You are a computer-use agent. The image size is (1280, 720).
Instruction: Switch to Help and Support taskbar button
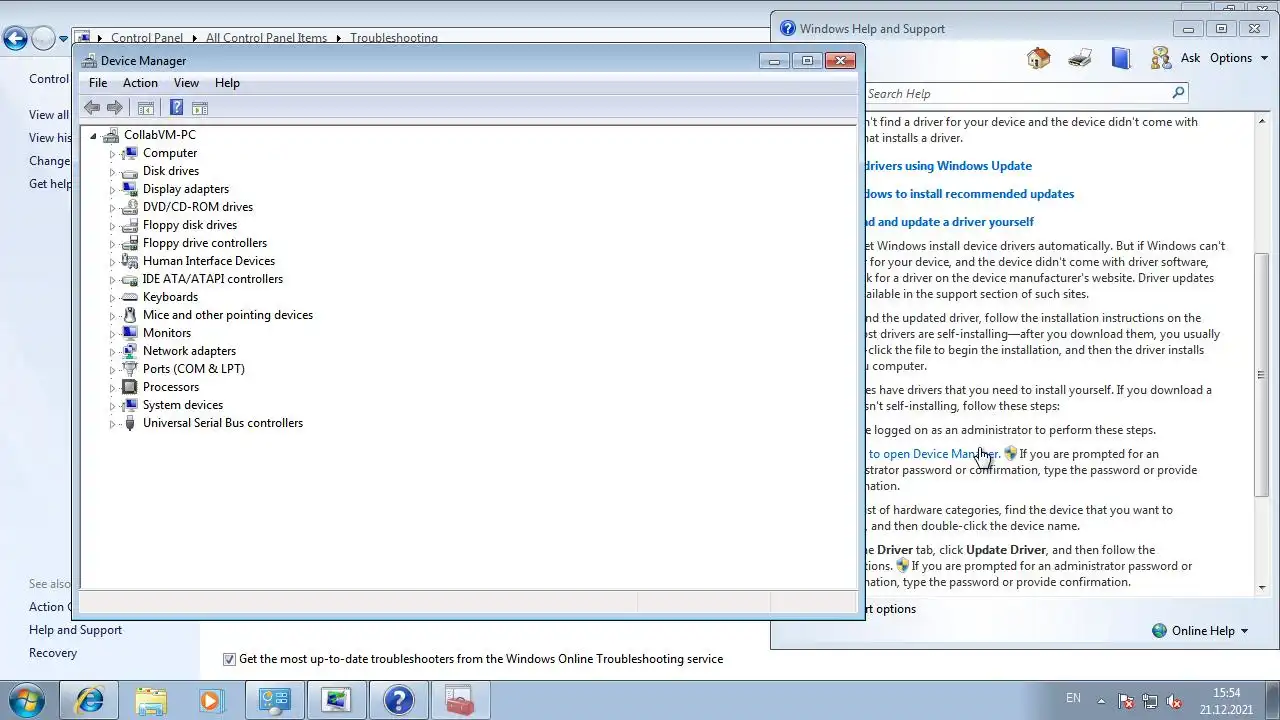[398, 700]
